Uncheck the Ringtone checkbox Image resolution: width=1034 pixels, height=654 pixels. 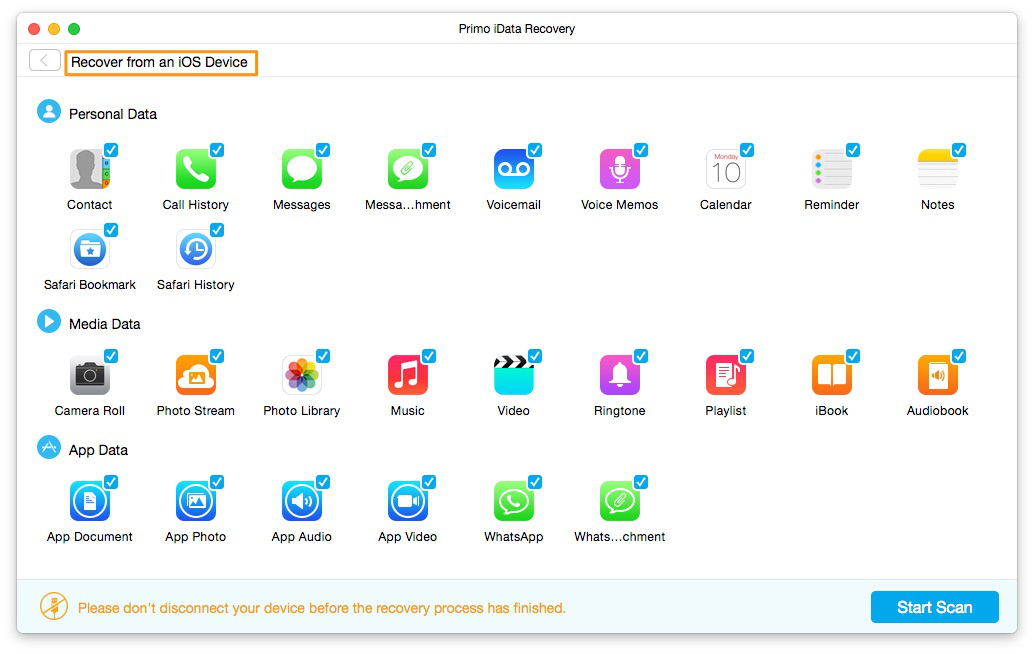[641, 356]
